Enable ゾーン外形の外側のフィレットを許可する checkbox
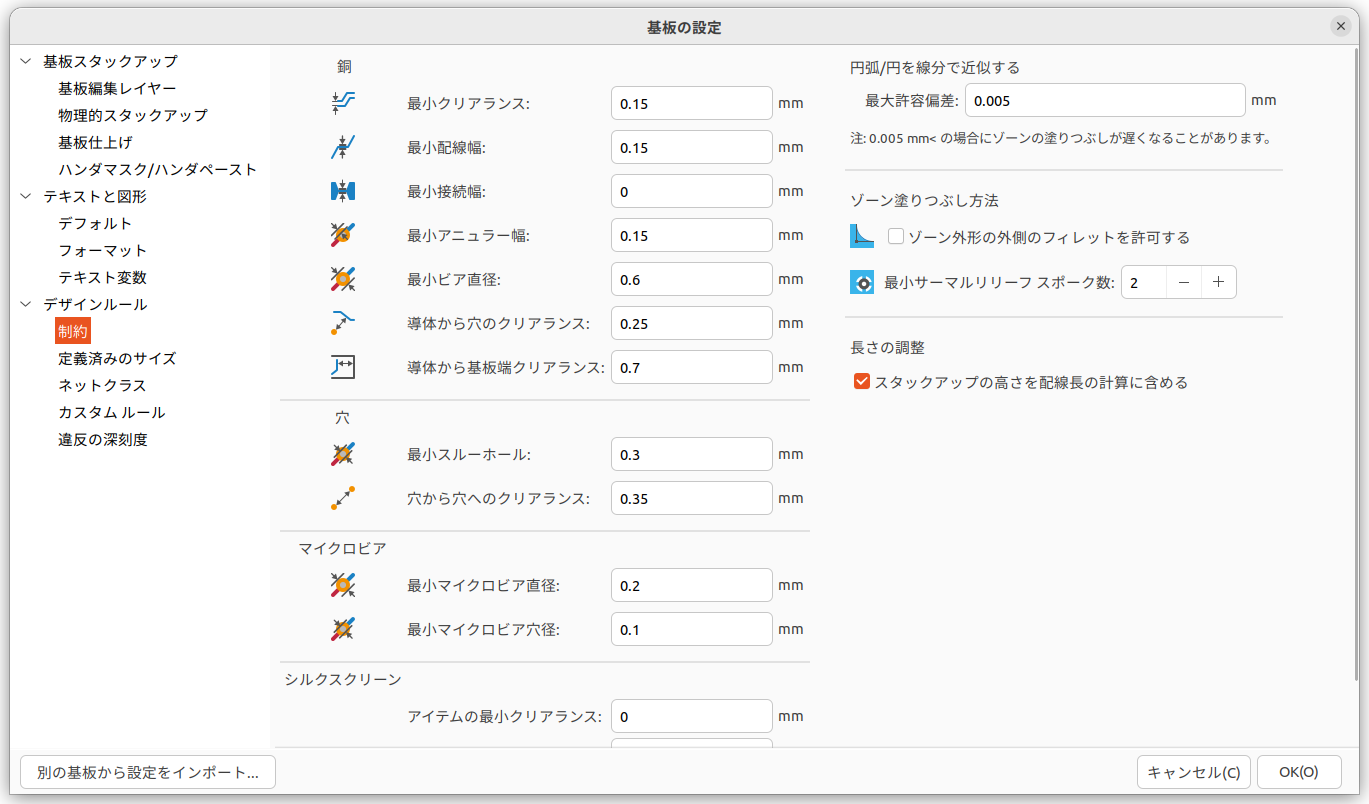 point(896,237)
